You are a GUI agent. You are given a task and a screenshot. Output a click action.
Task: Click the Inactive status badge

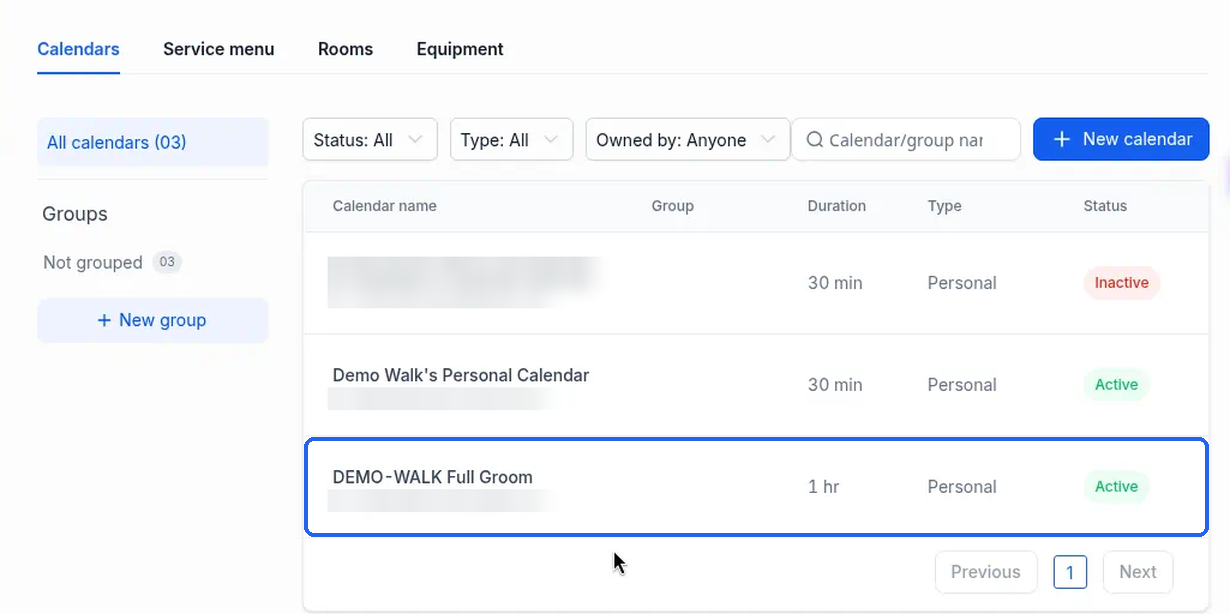(x=1122, y=283)
